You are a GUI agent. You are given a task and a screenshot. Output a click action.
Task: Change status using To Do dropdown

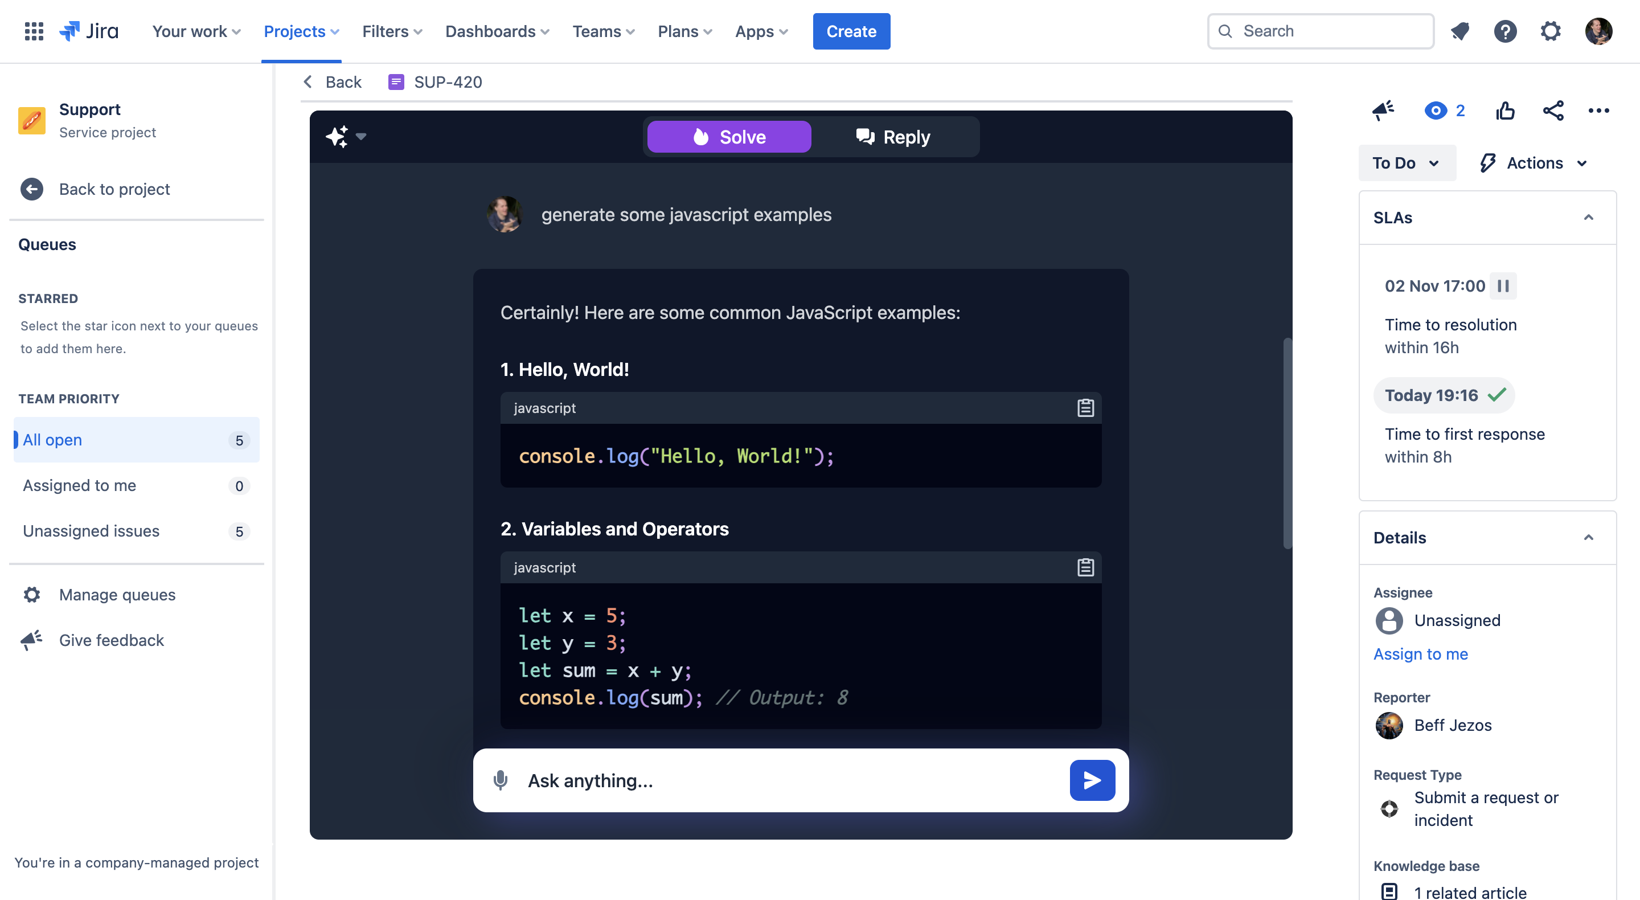coord(1406,163)
